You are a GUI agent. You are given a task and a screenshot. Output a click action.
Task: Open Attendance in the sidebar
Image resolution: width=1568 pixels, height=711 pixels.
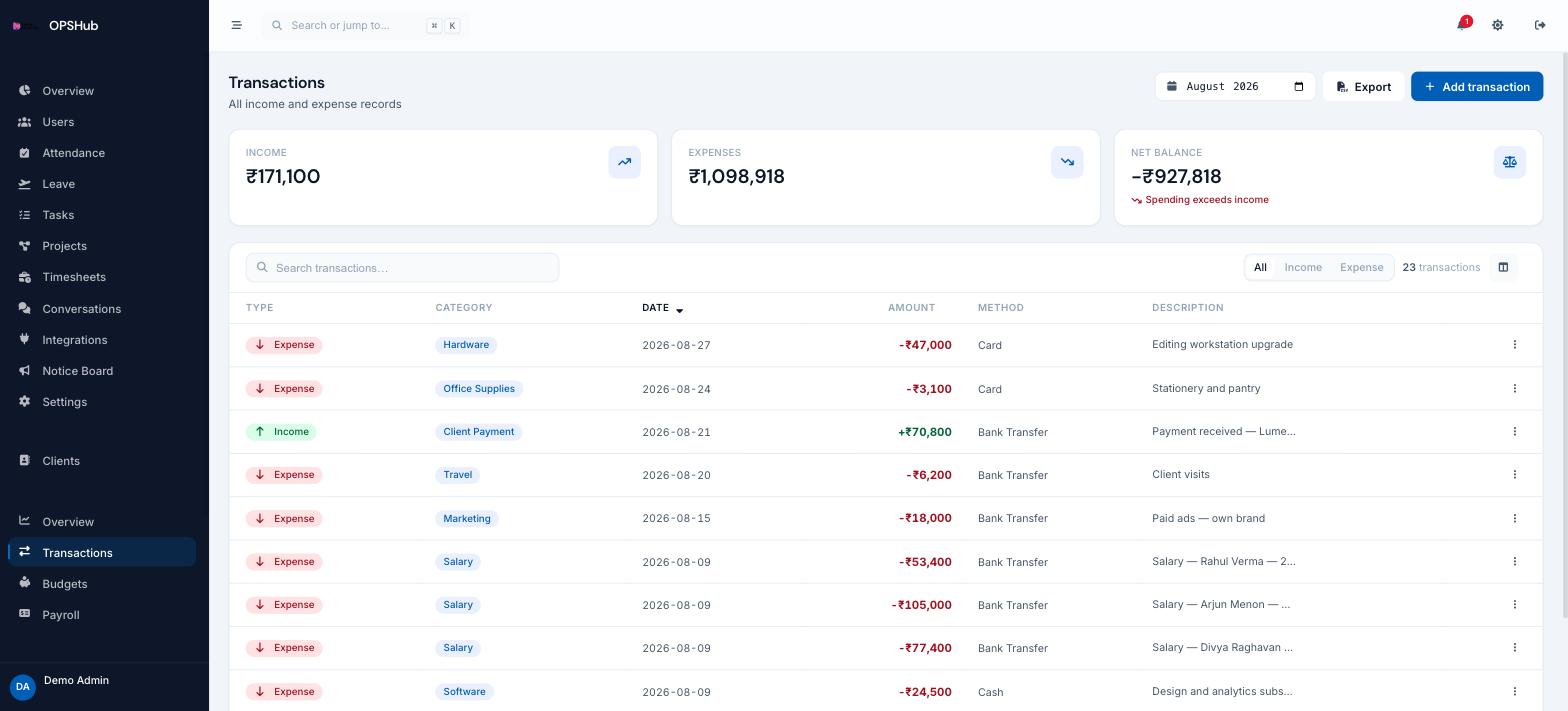pos(102,153)
